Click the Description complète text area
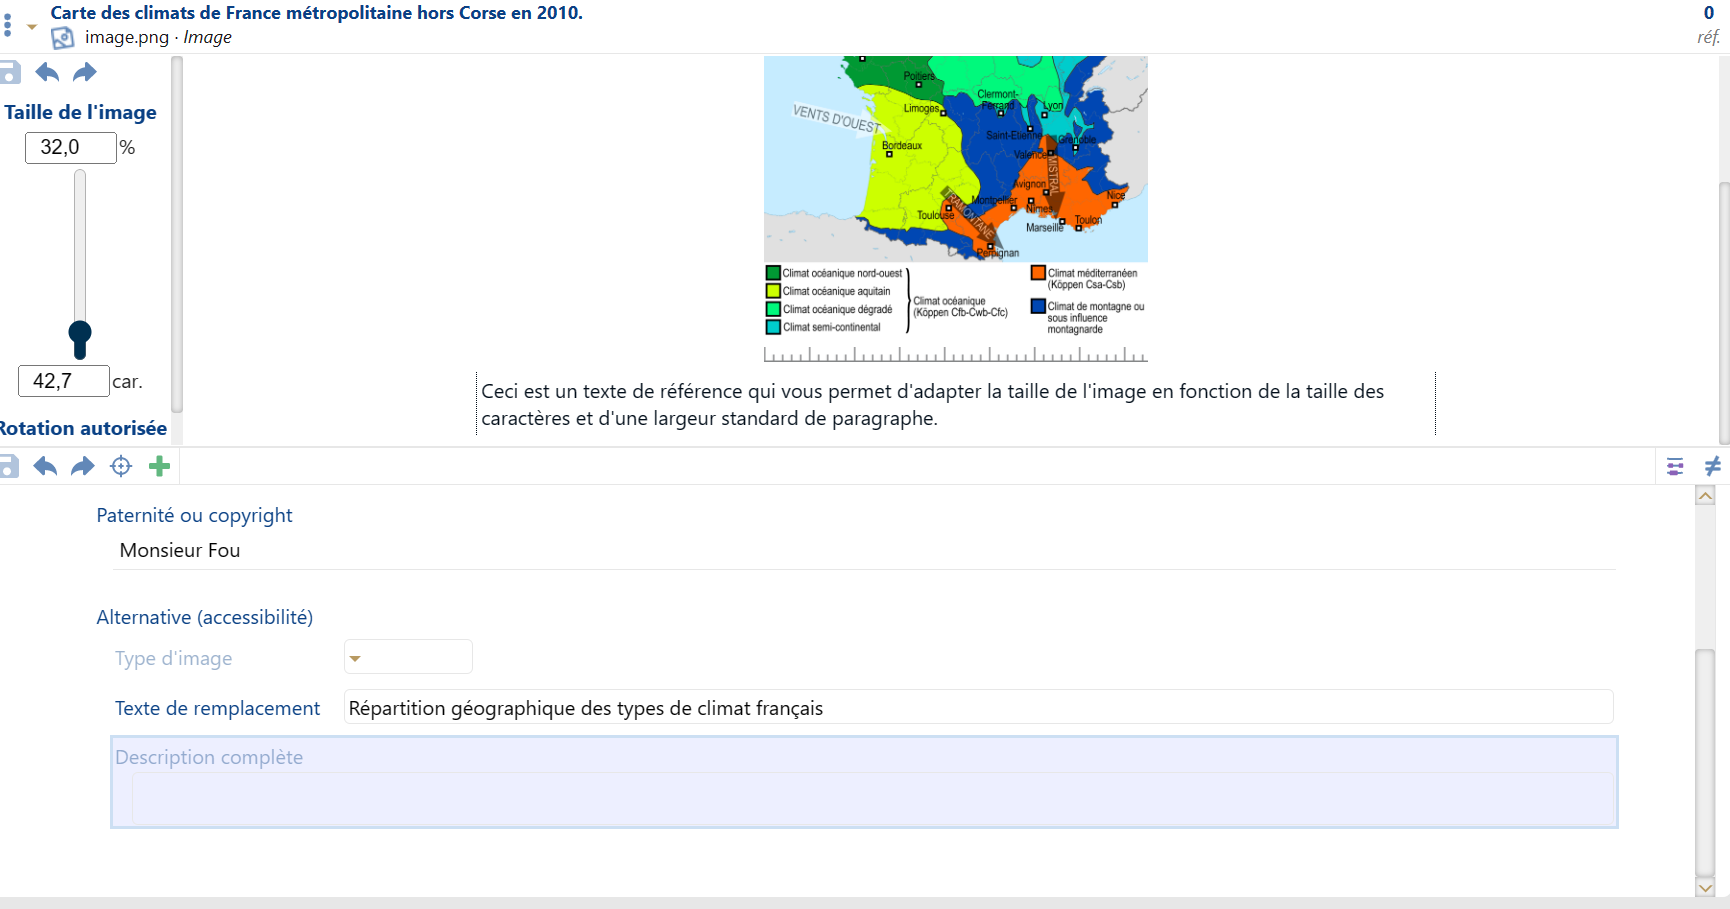 [874, 798]
